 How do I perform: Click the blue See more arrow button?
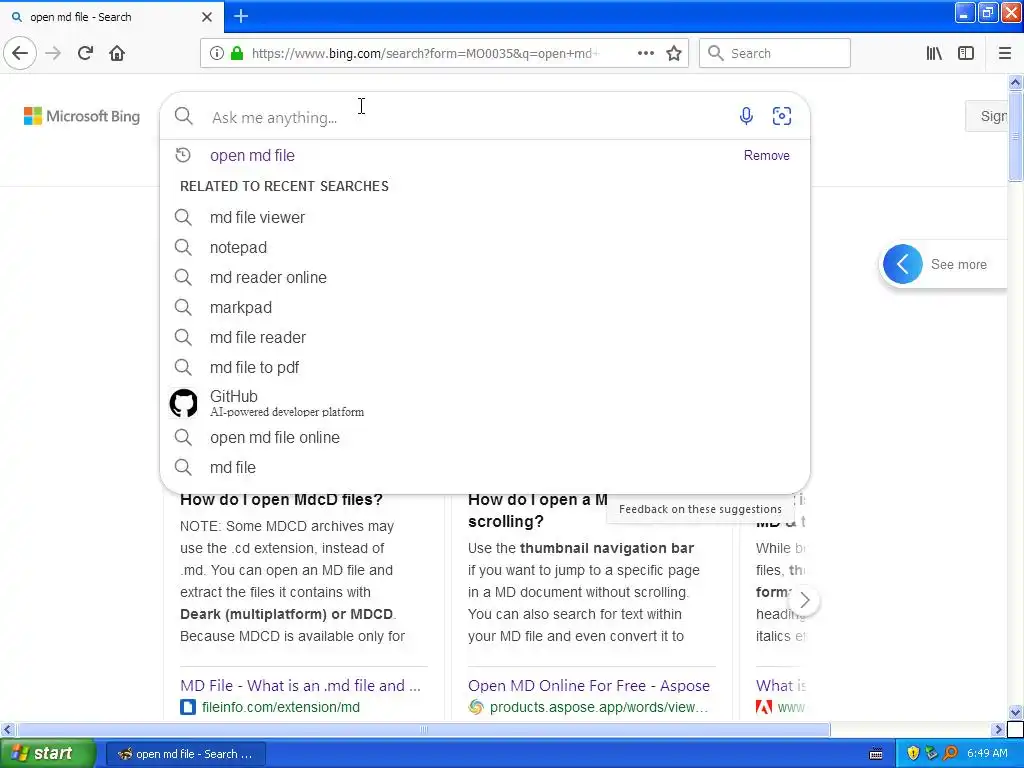coord(903,264)
